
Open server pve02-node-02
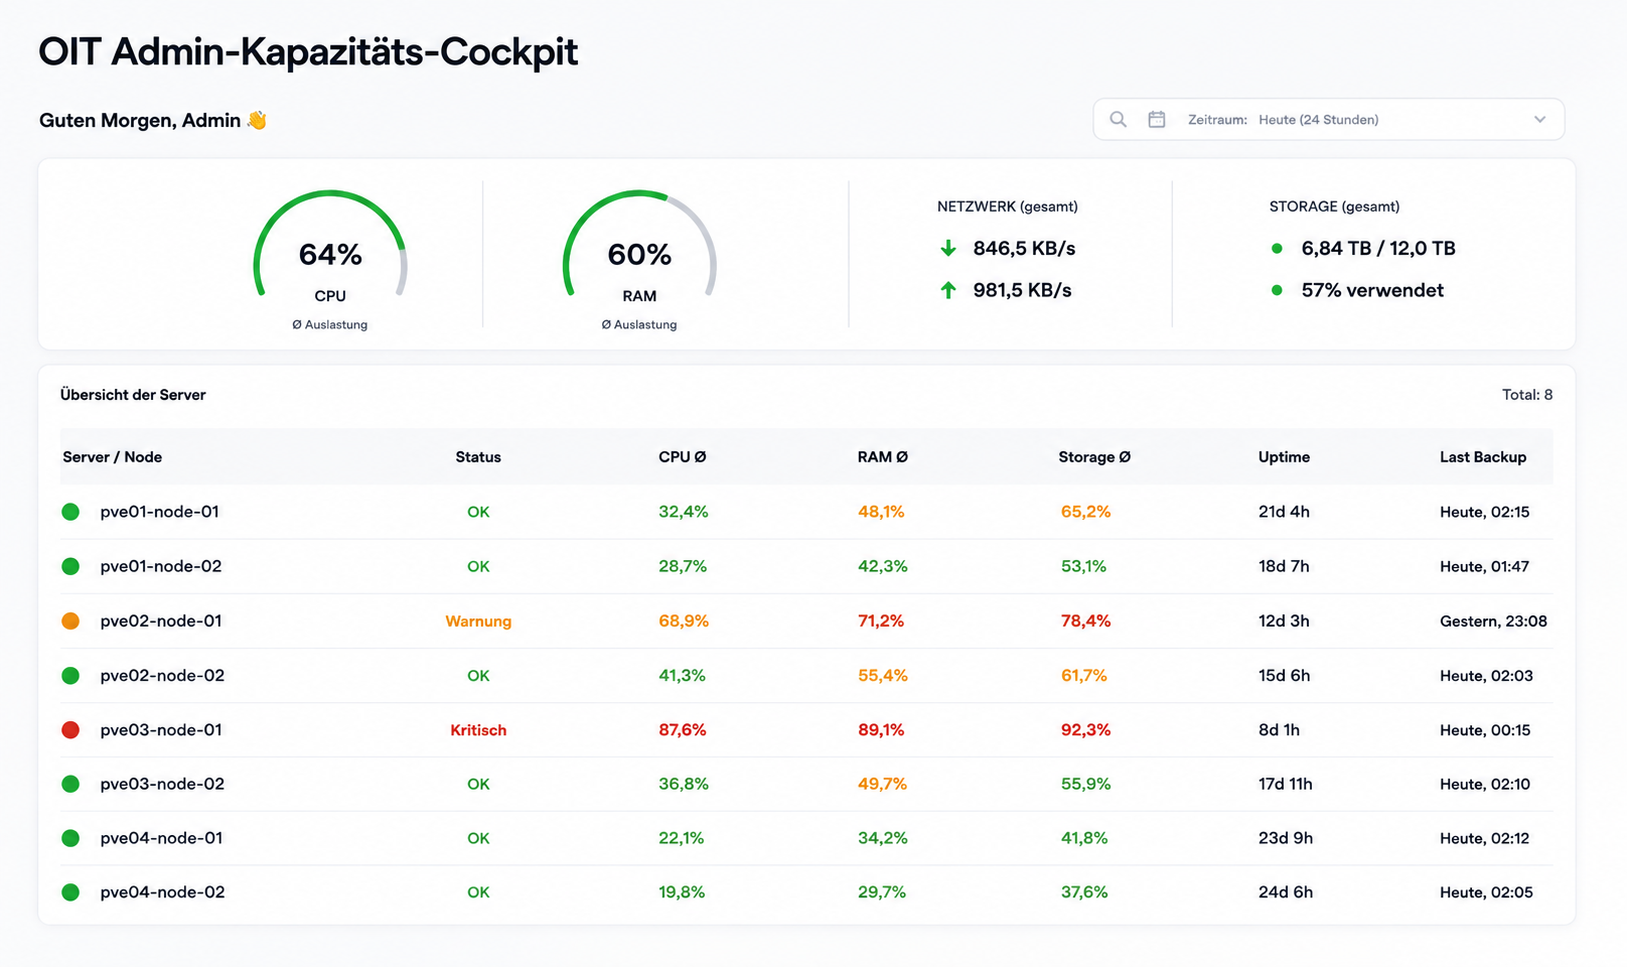tap(162, 675)
